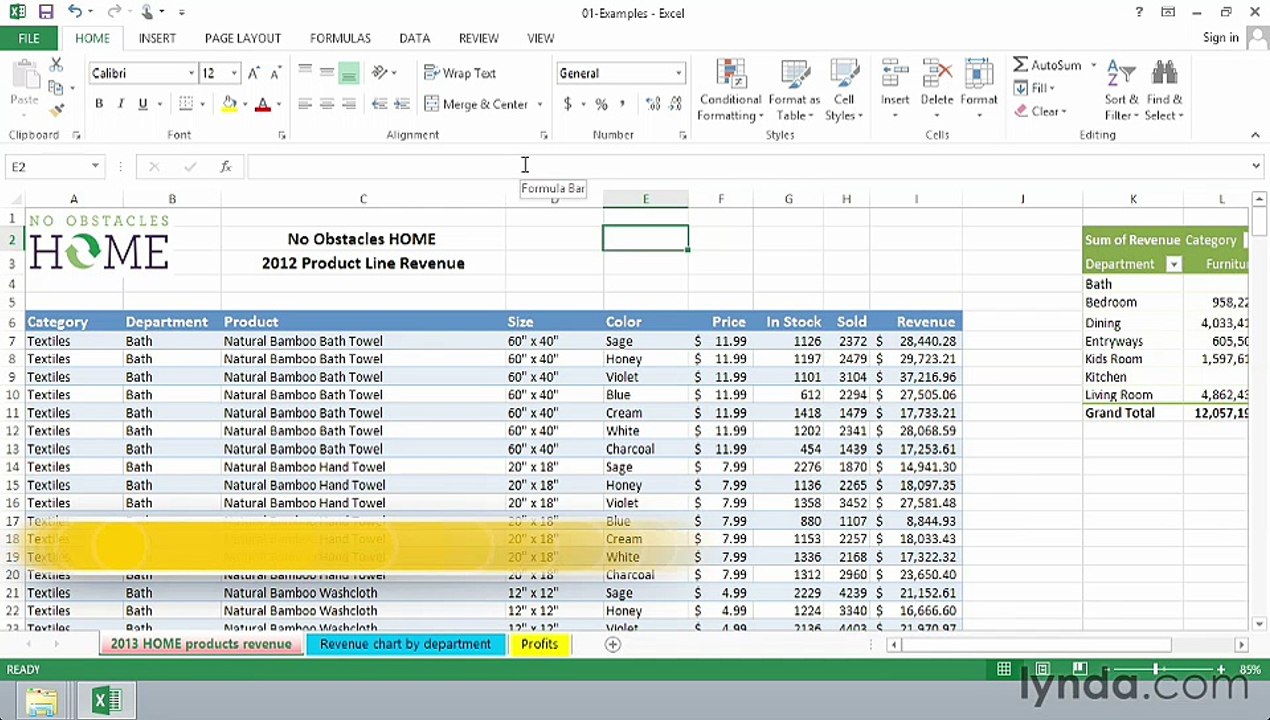Switch to INSERT ribbon tab

click(157, 38)
